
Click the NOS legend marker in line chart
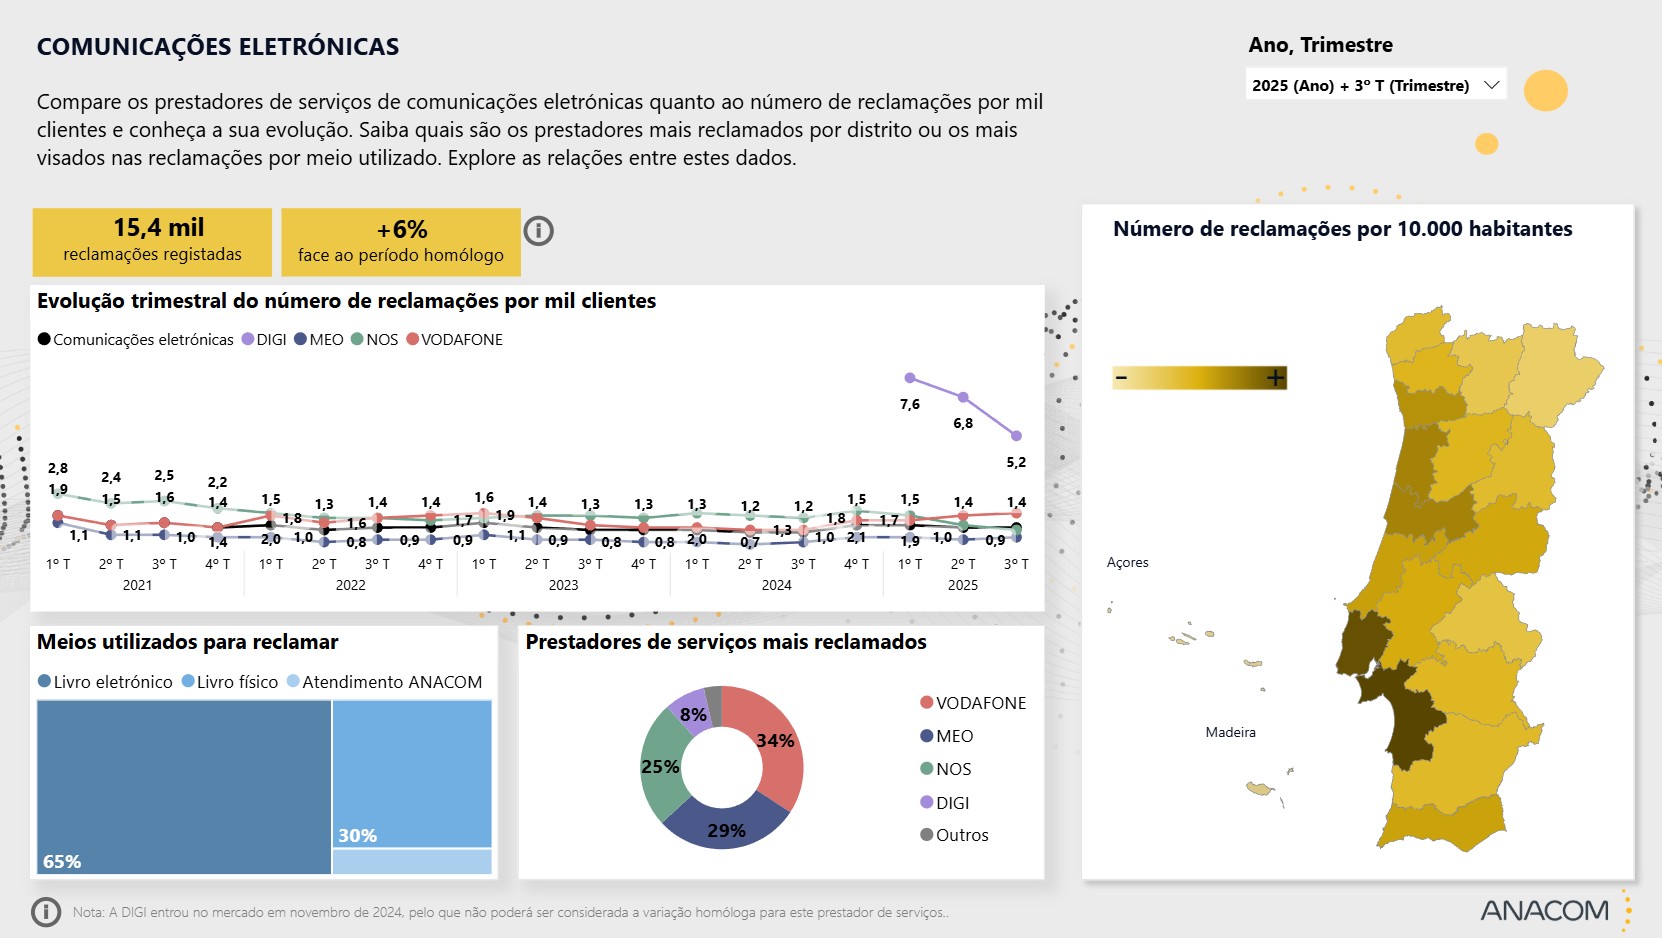357,340
